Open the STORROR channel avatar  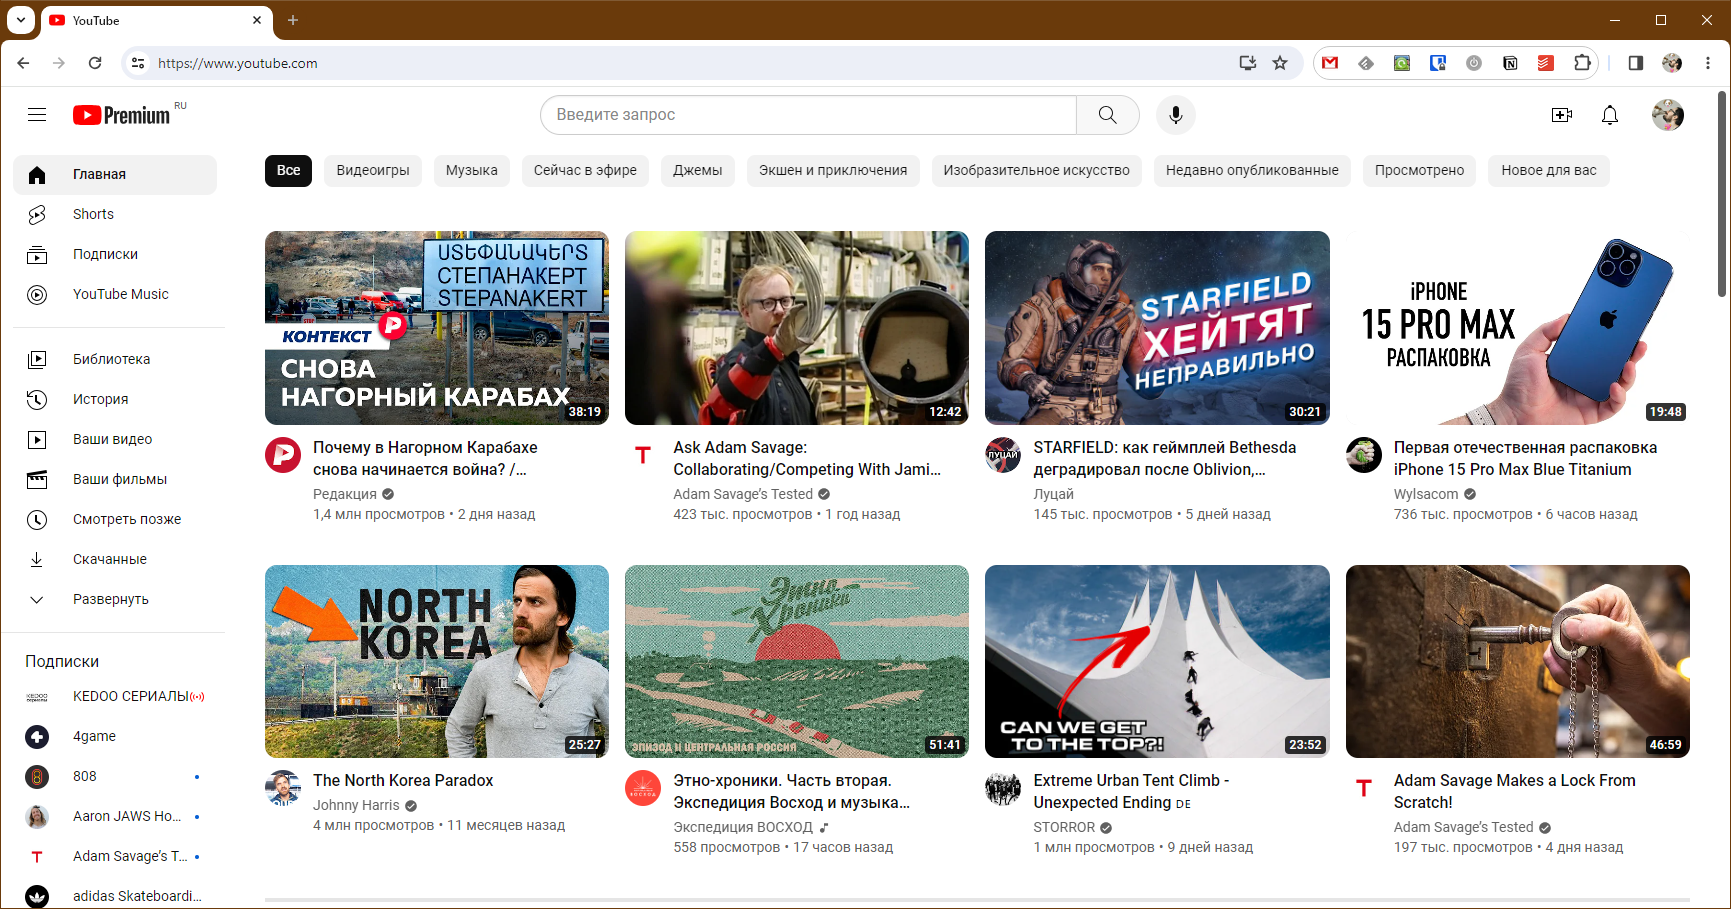pos(1003,788)
